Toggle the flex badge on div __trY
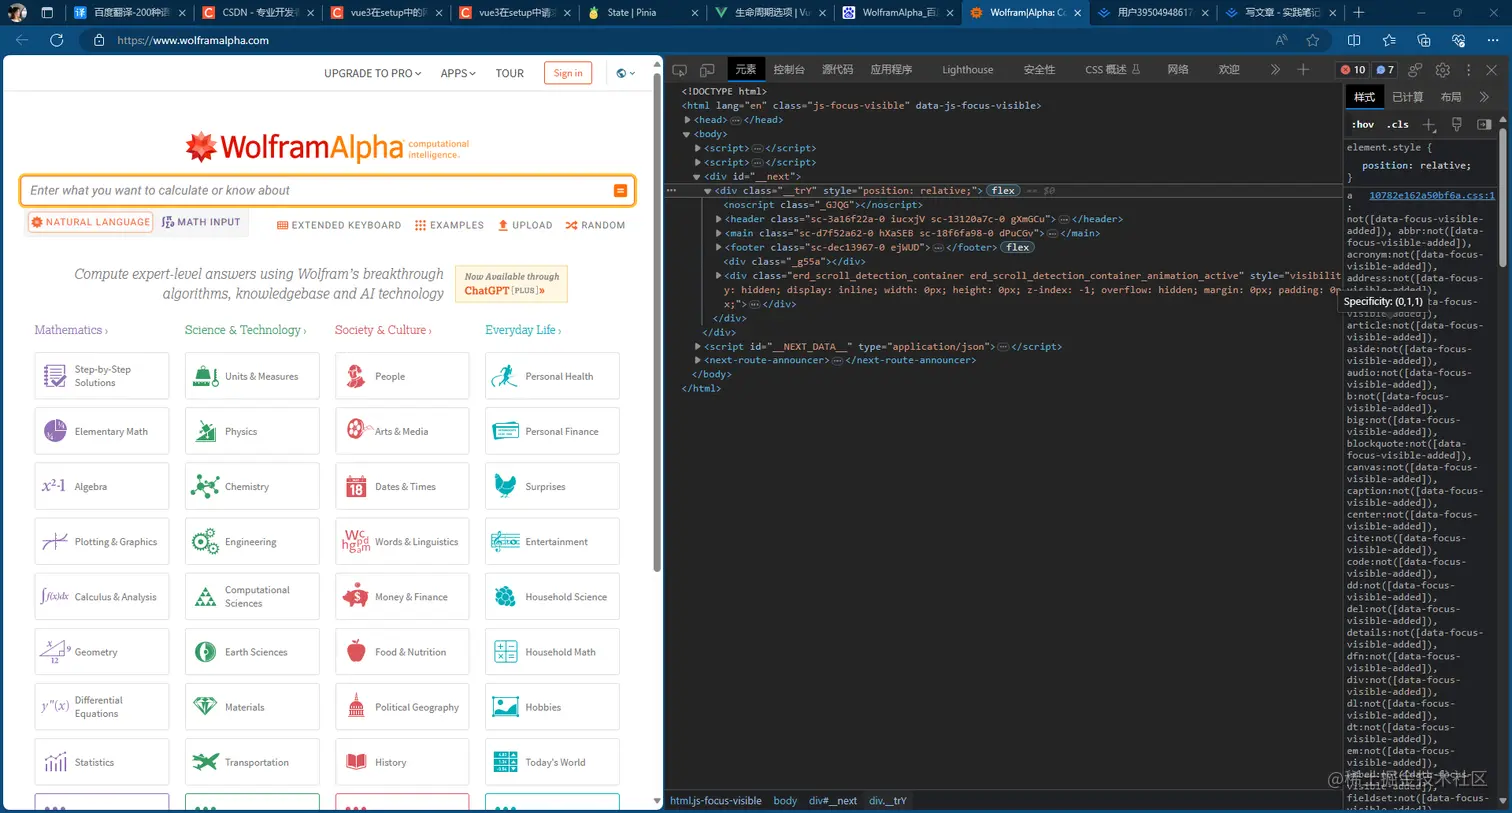This screenshot has height=813, width=1512. click(1003, 191)
